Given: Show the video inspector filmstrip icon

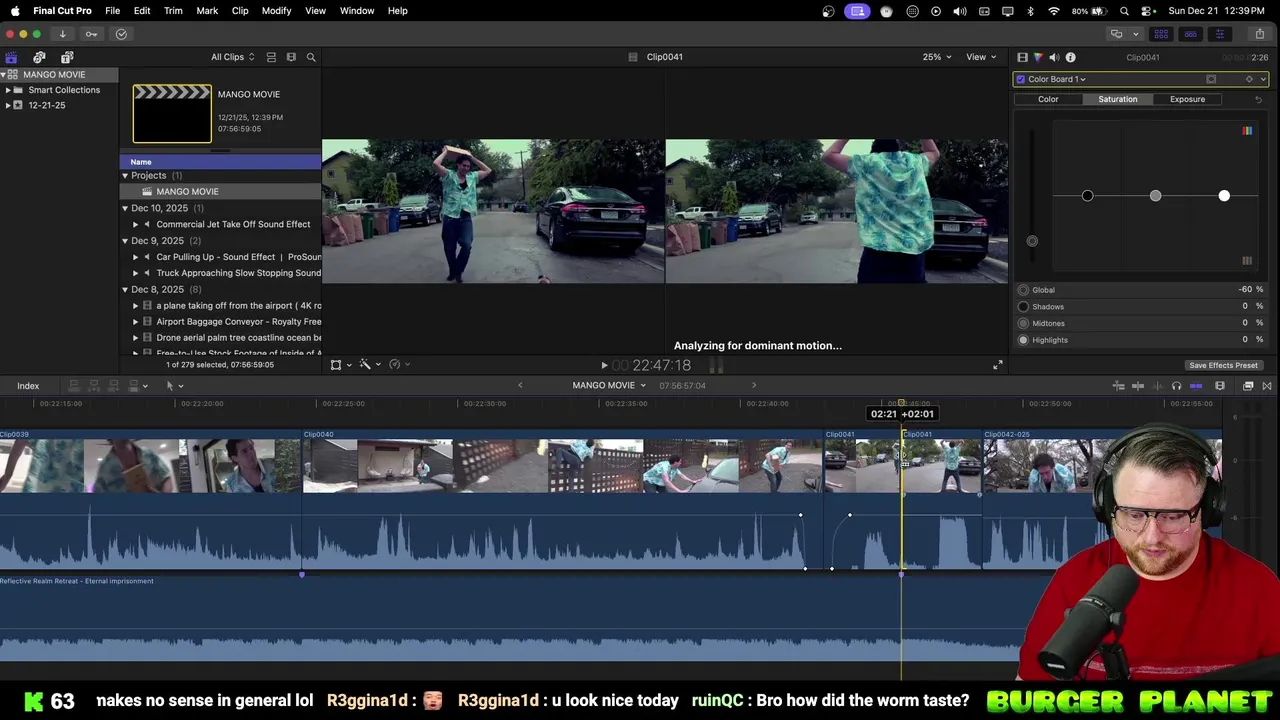Looking at the screenshot, I should pos(1022,57).
